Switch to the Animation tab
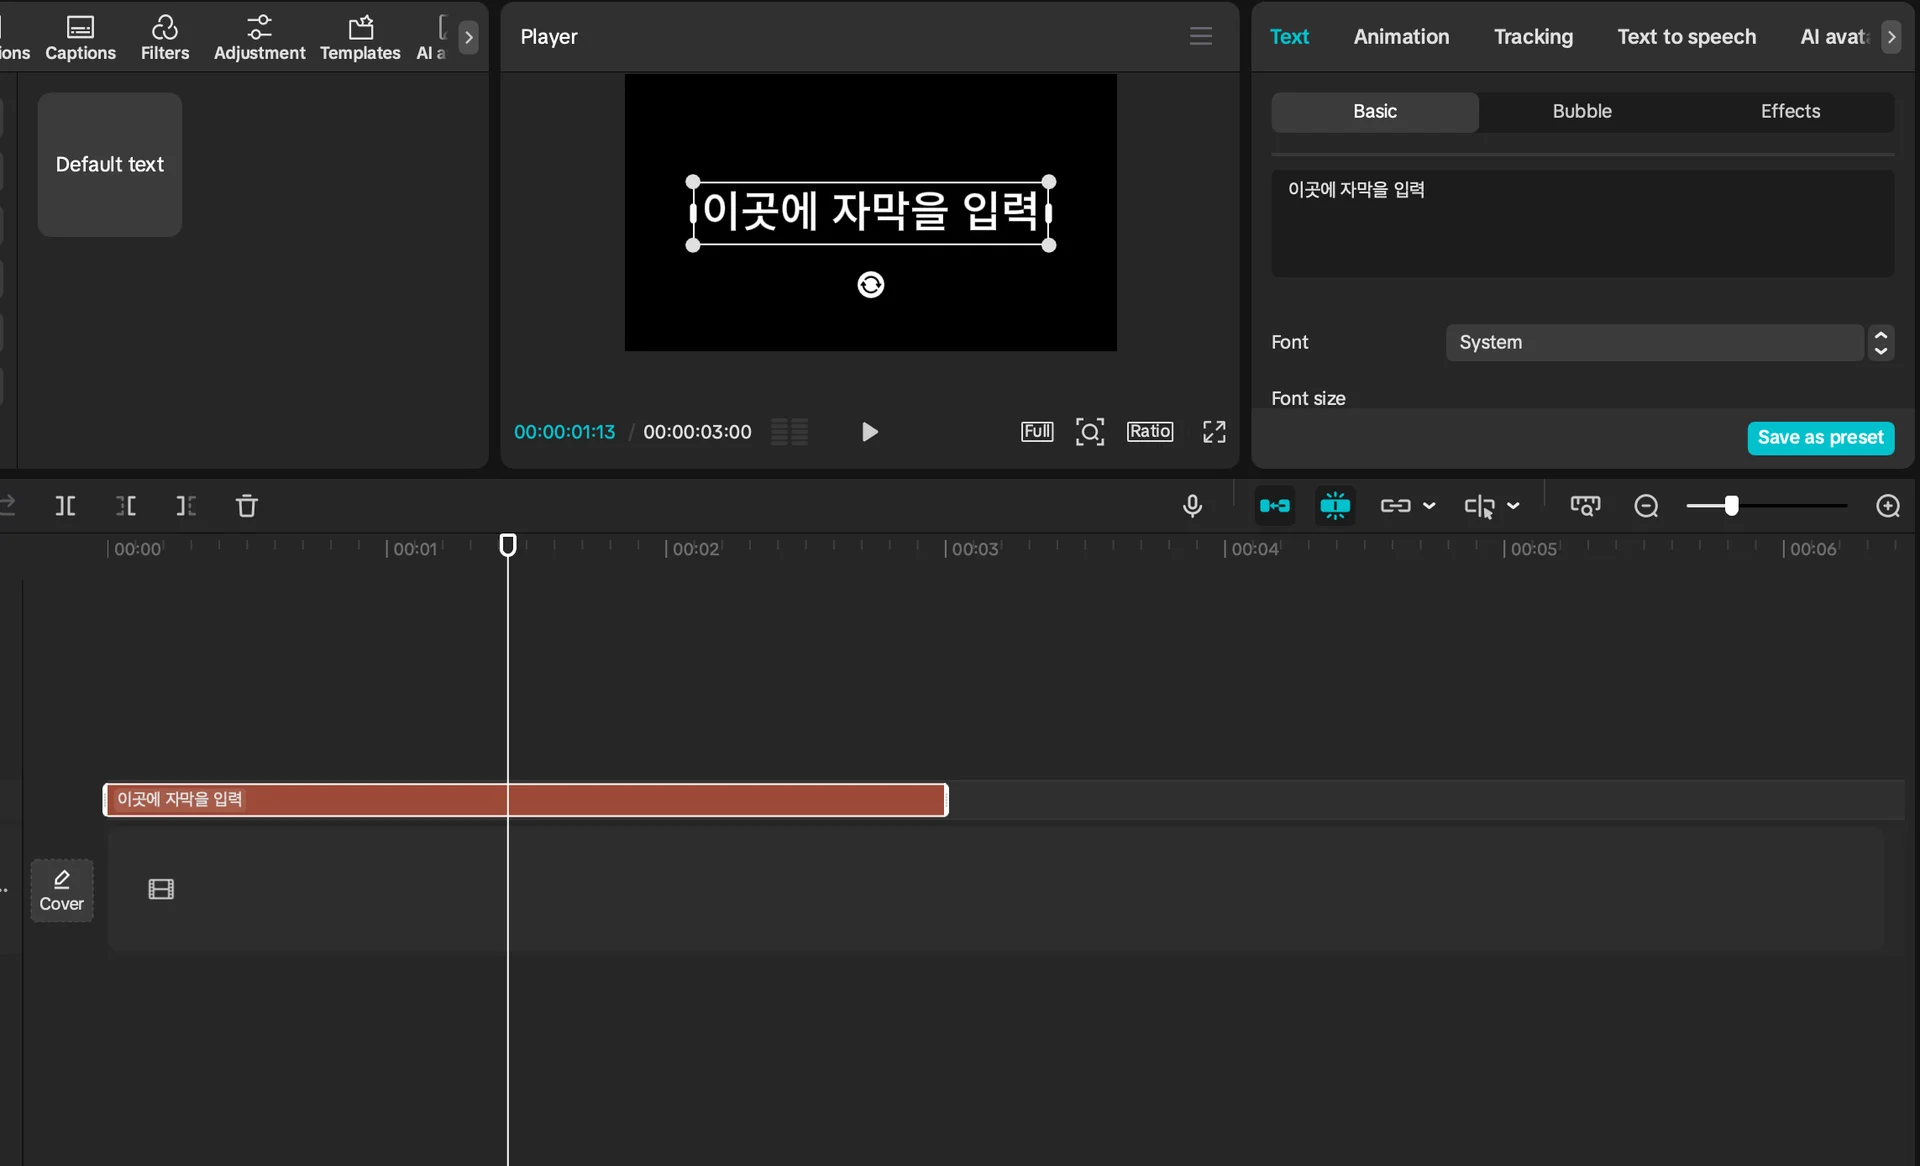This screenshot has height=1166, width=1920. click(1401, 37)
